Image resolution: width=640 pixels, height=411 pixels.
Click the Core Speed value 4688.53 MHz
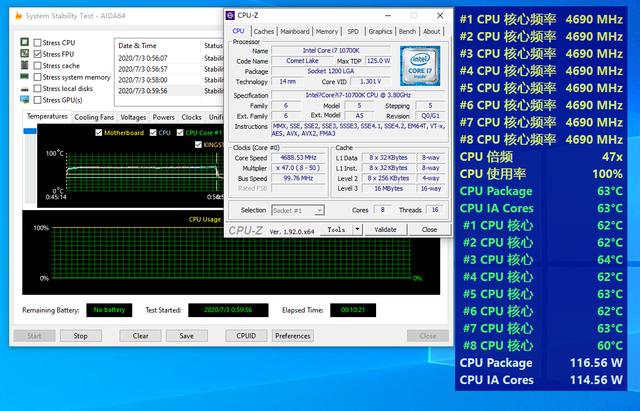[298, 158]
